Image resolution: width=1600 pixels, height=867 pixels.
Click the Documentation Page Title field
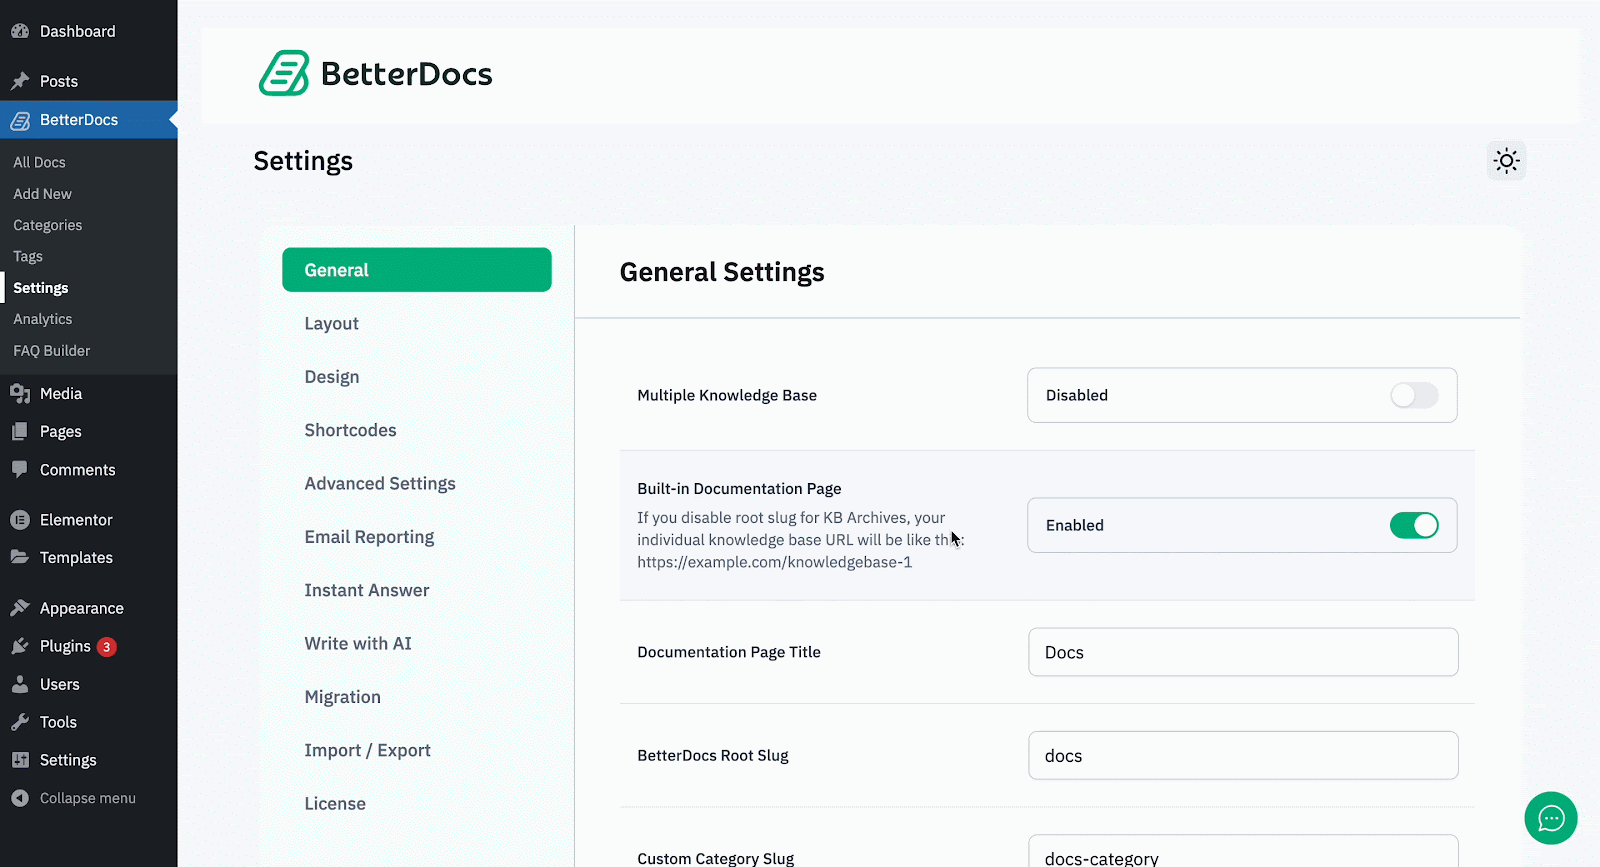[x=1242, y=653]
